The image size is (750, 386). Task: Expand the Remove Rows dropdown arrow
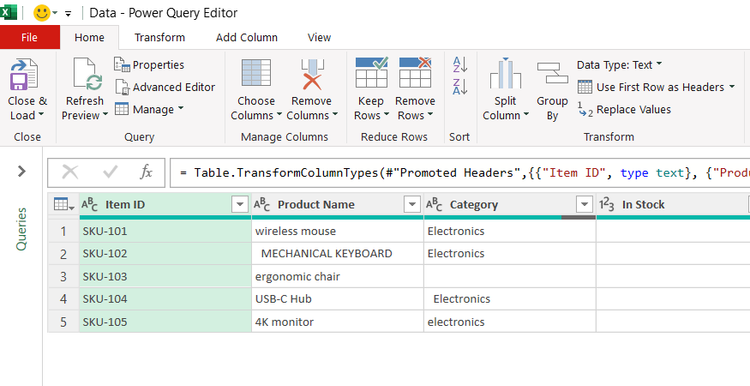pyautogui.click(x=430, y=115)
